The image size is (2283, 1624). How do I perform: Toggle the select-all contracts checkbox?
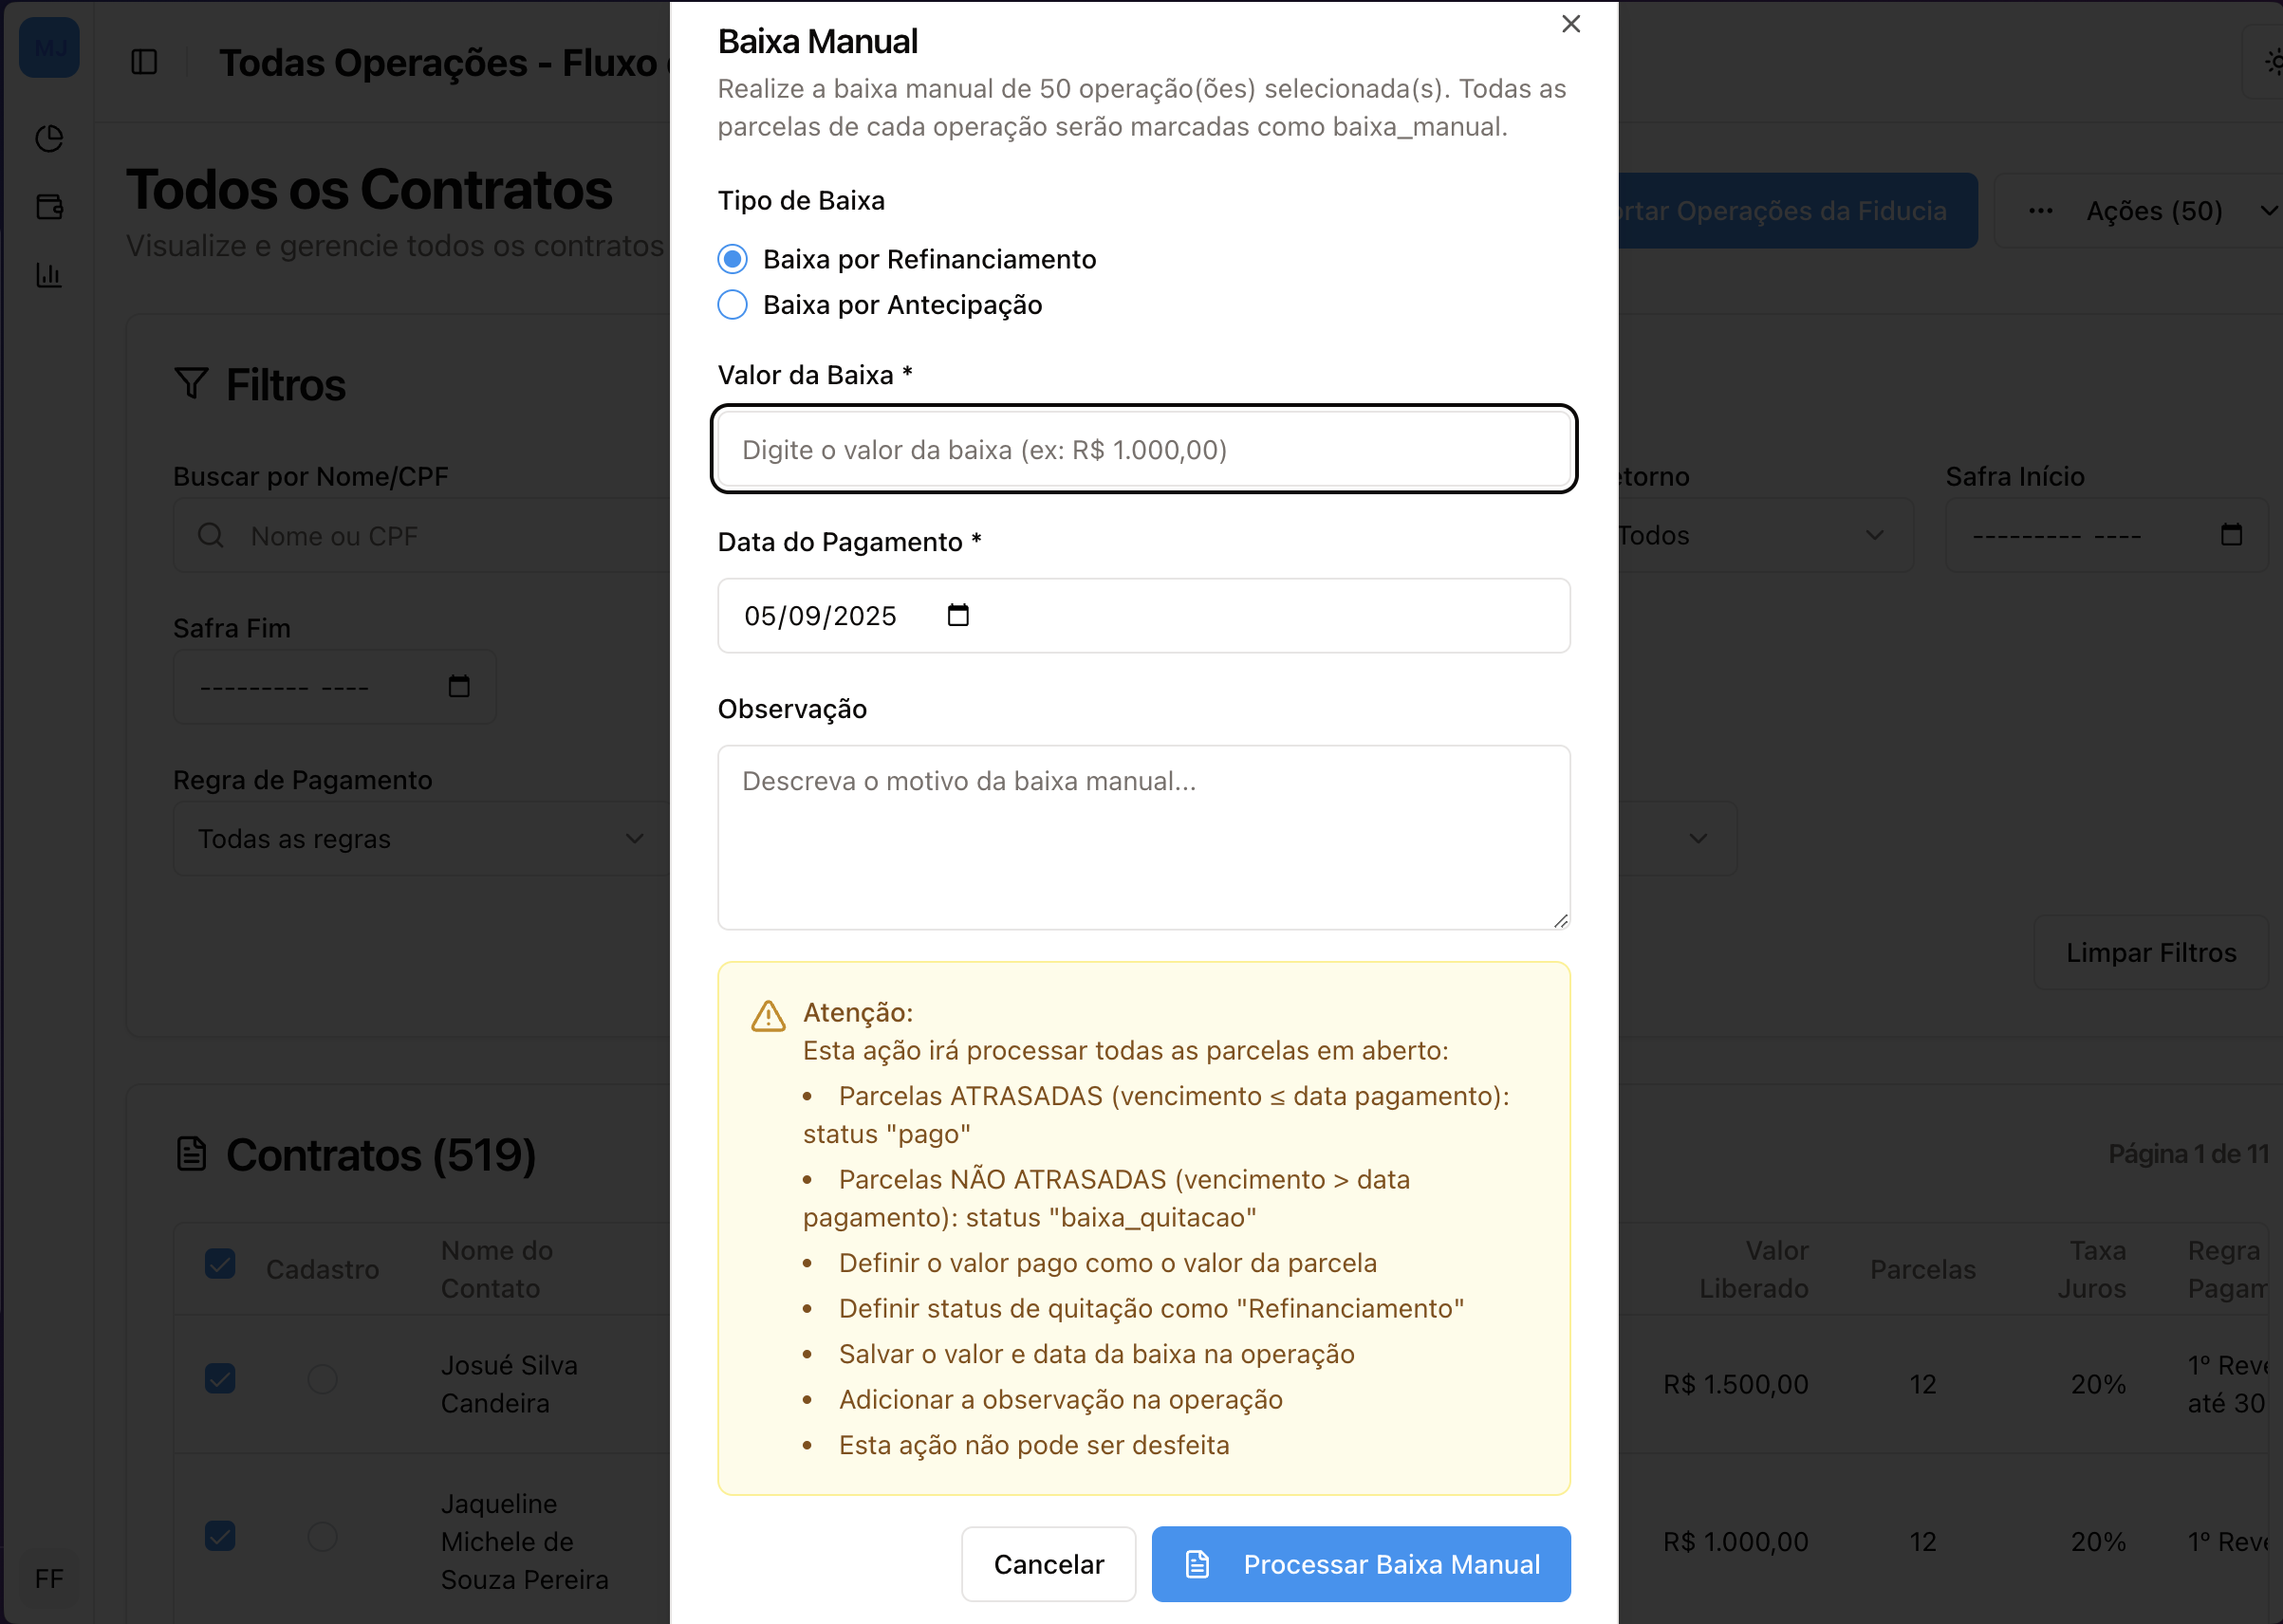[x=220, y=1264]
